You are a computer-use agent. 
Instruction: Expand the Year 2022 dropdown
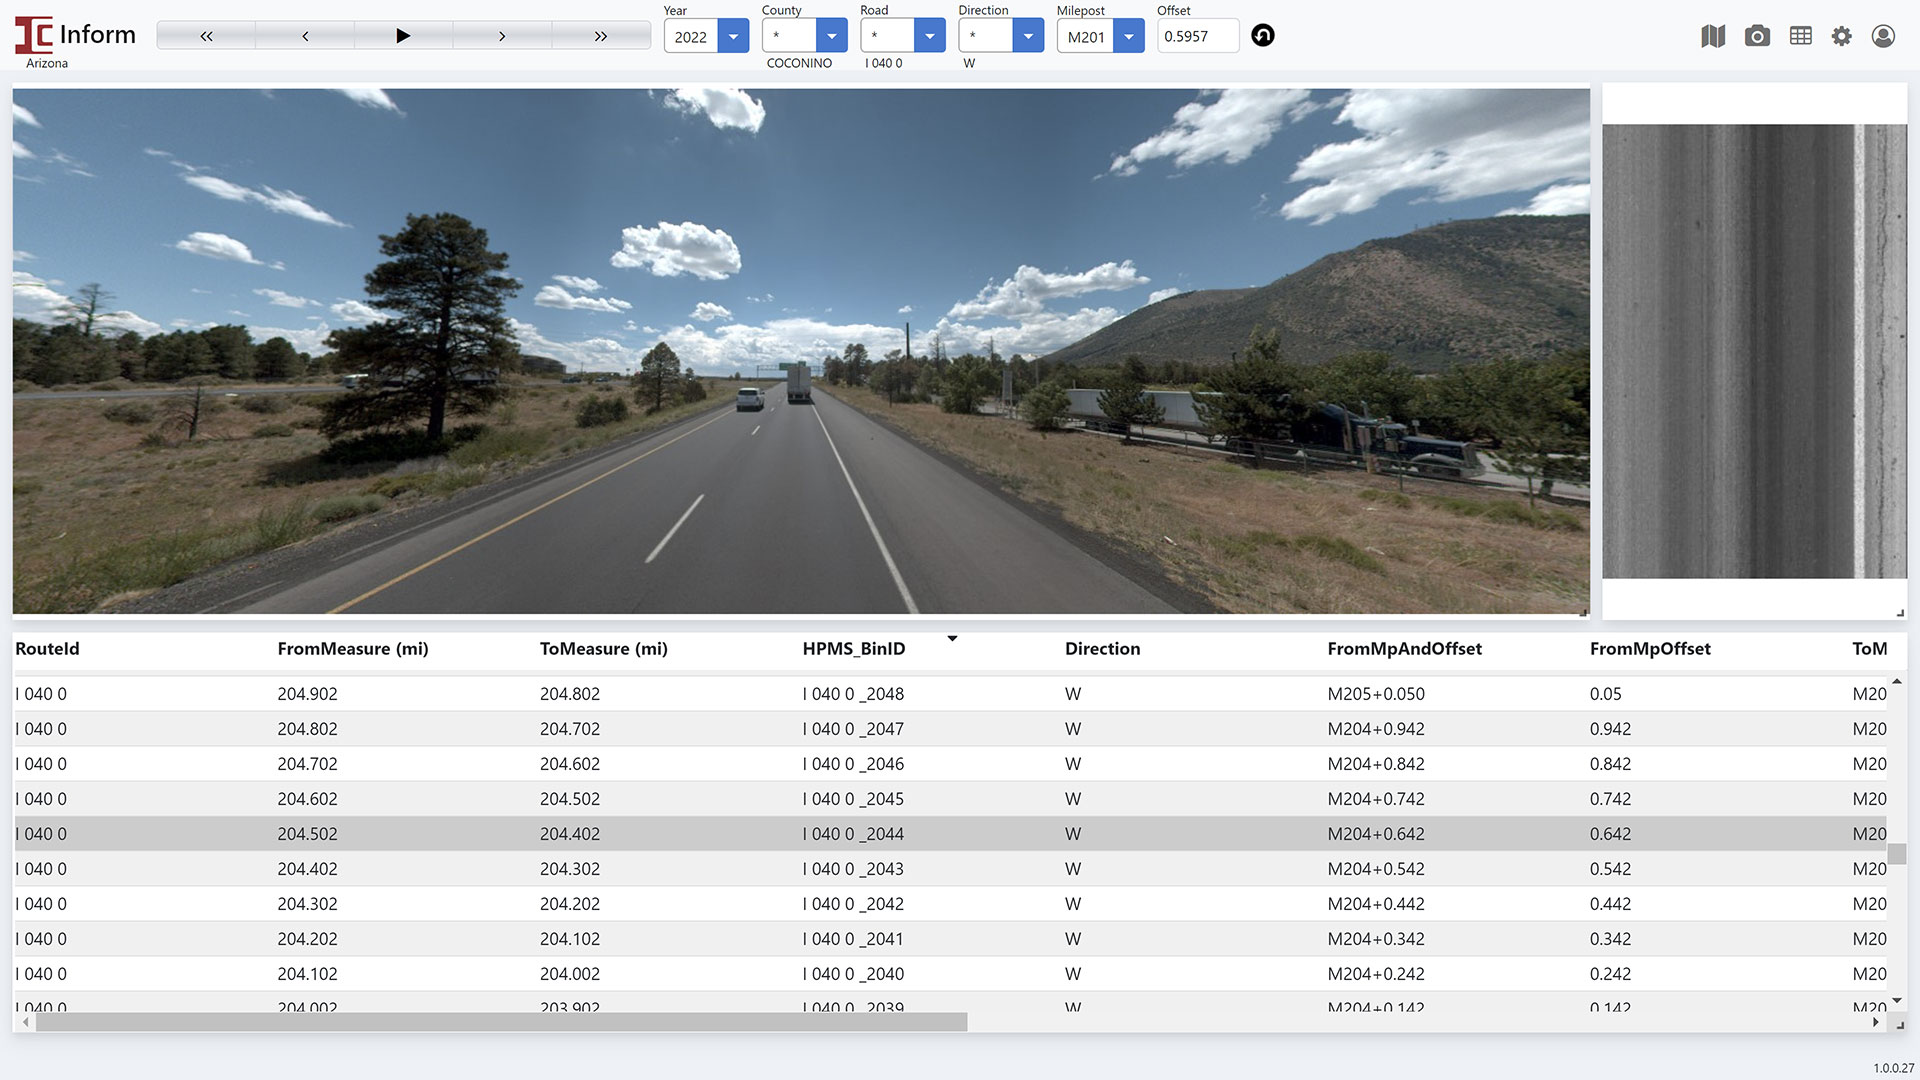click(733, 37)
